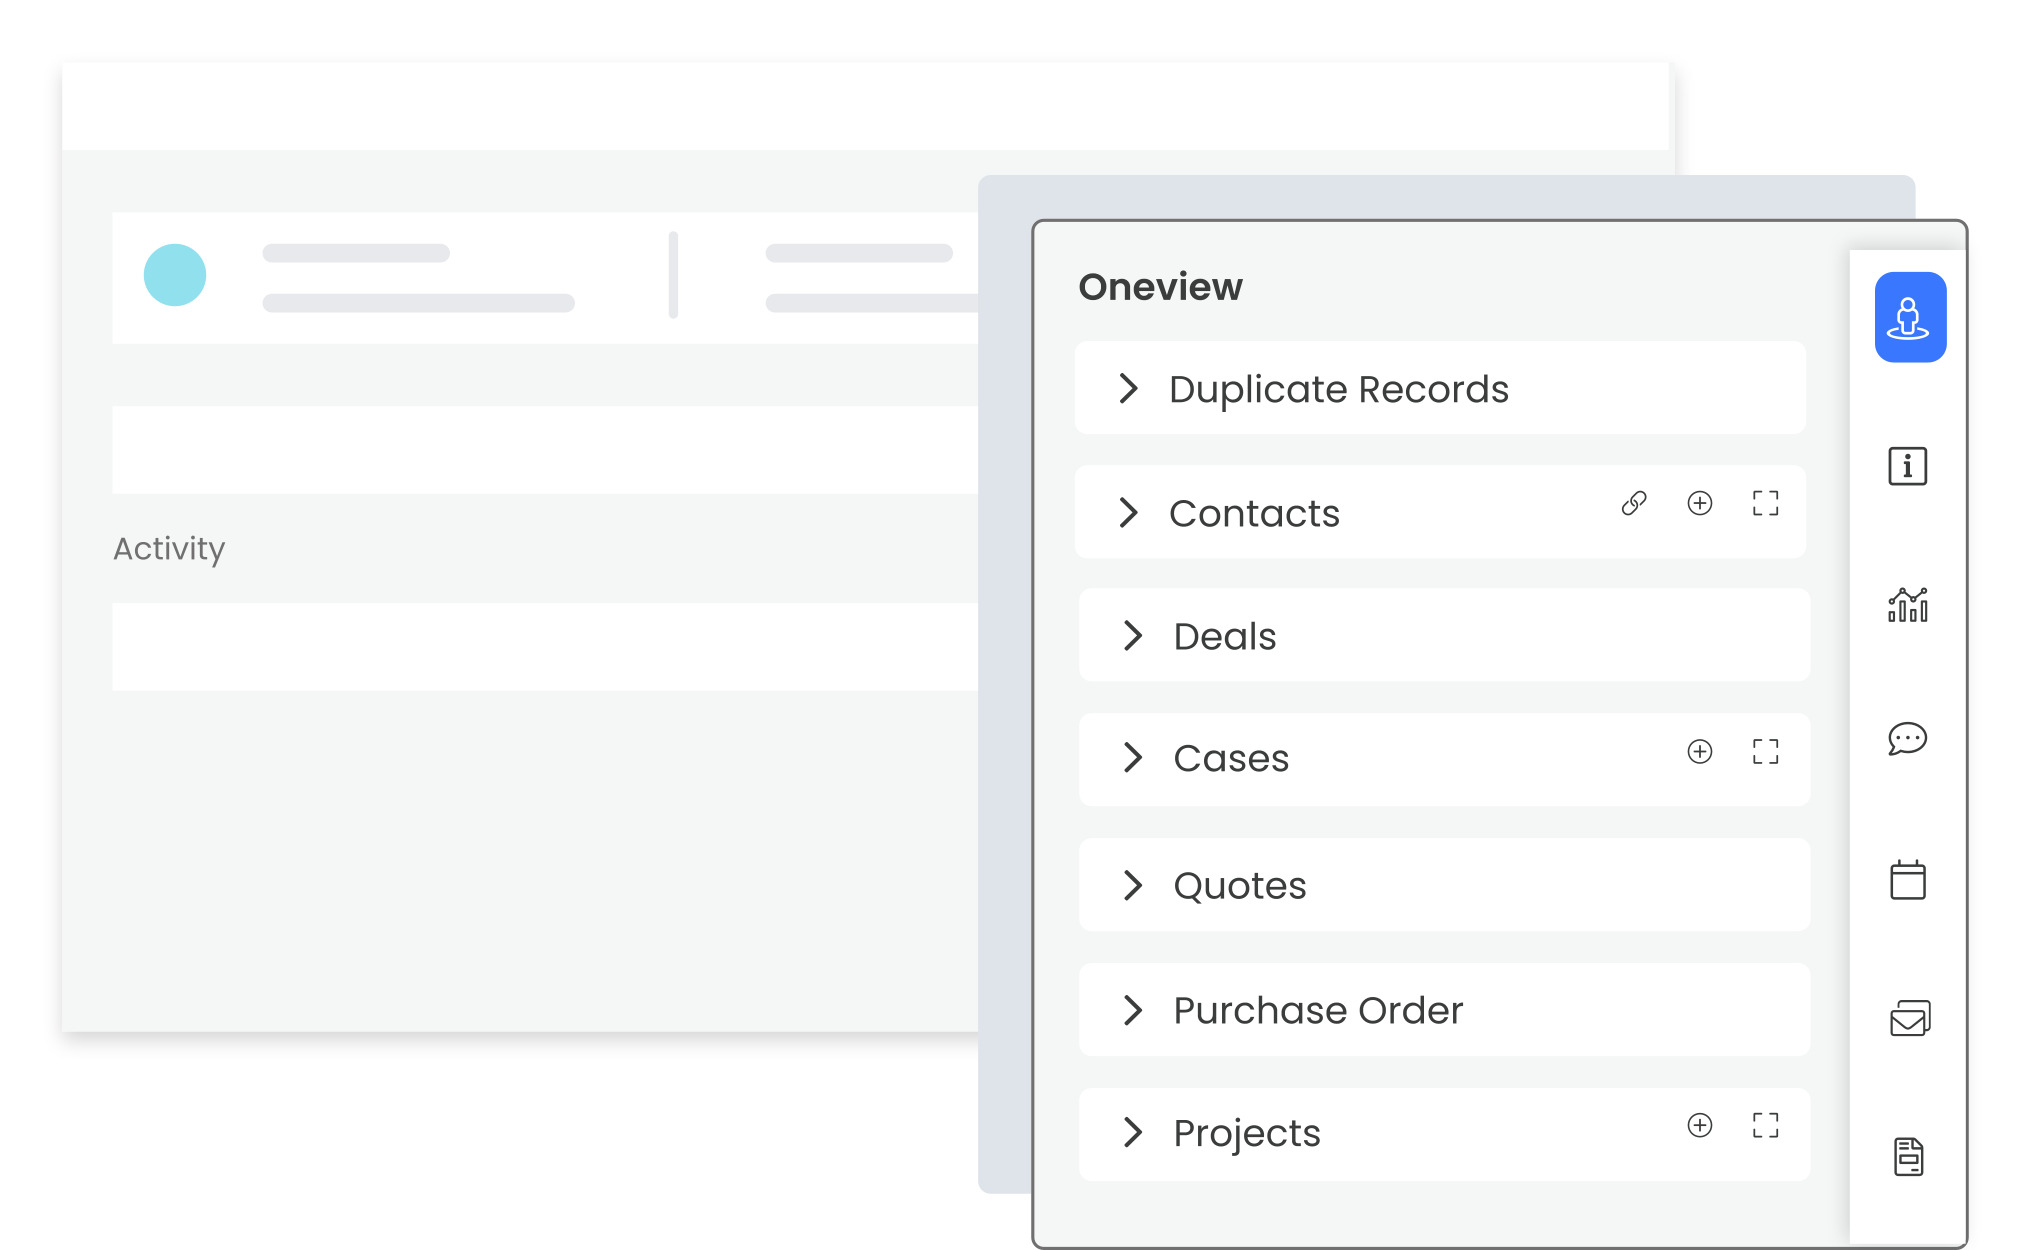
Task: Click the teal avatar circle in background window
Action: coord(175,275)
